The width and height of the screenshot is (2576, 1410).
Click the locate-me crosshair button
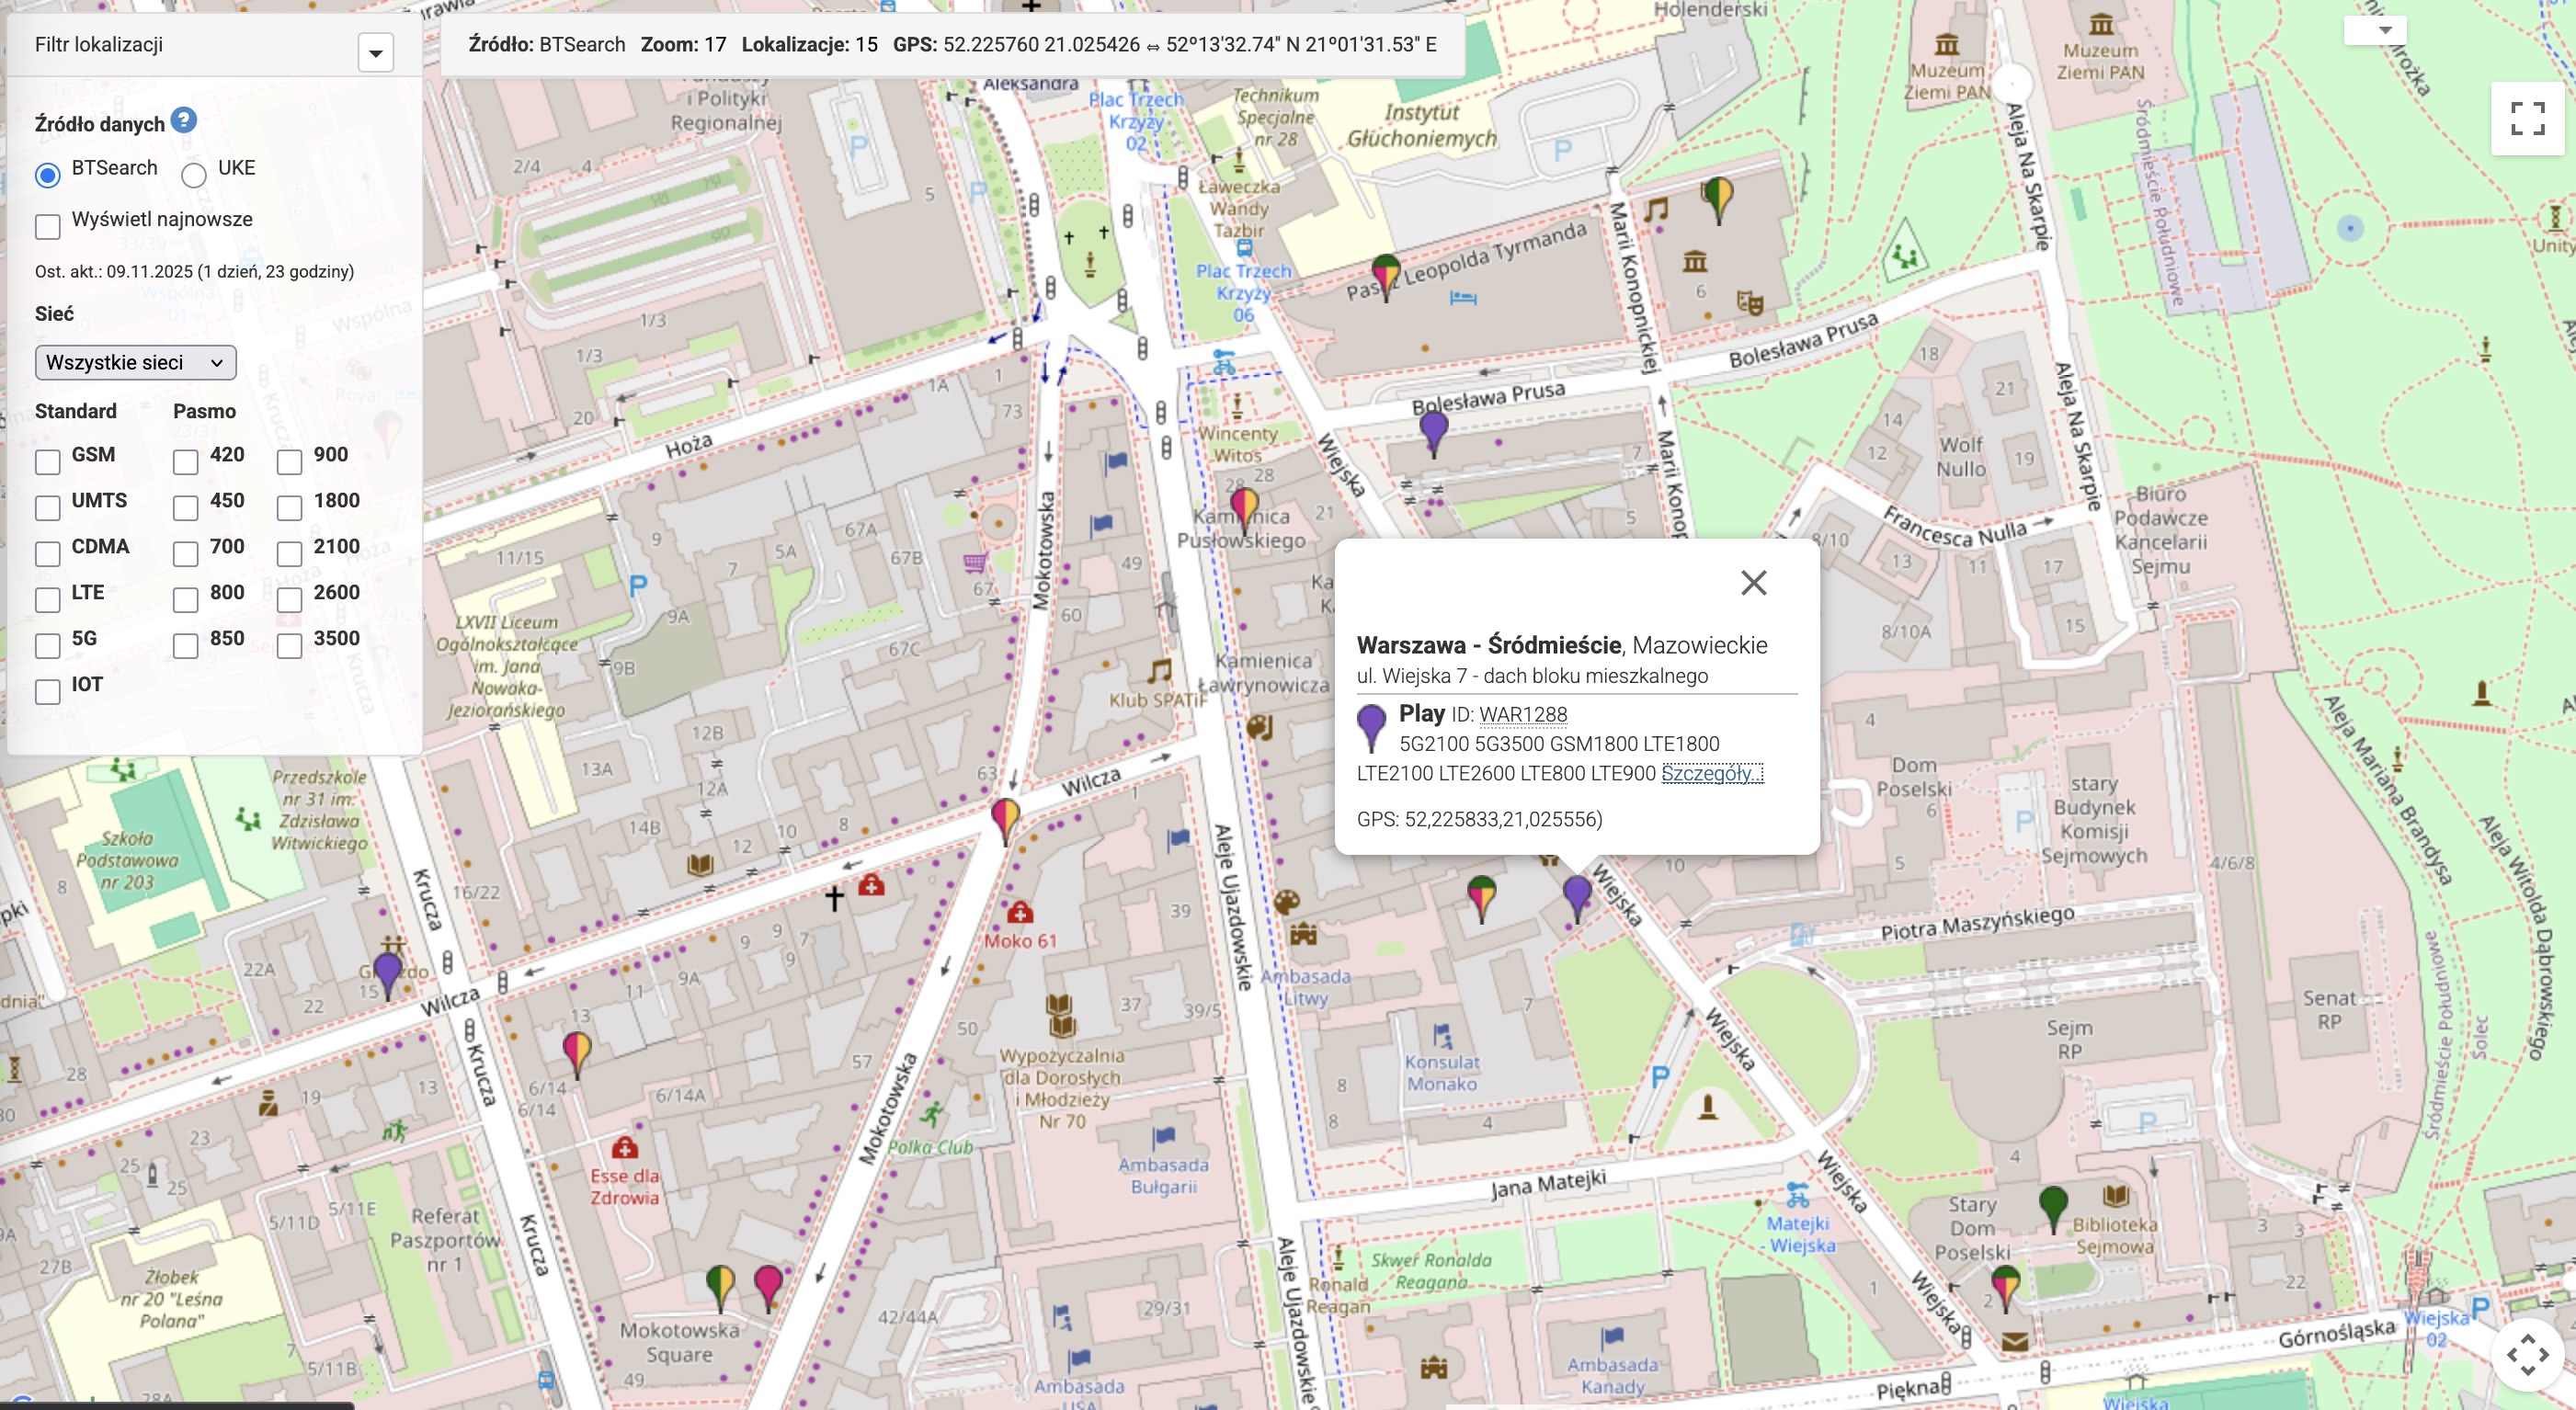click(x=2527, y=1355)
